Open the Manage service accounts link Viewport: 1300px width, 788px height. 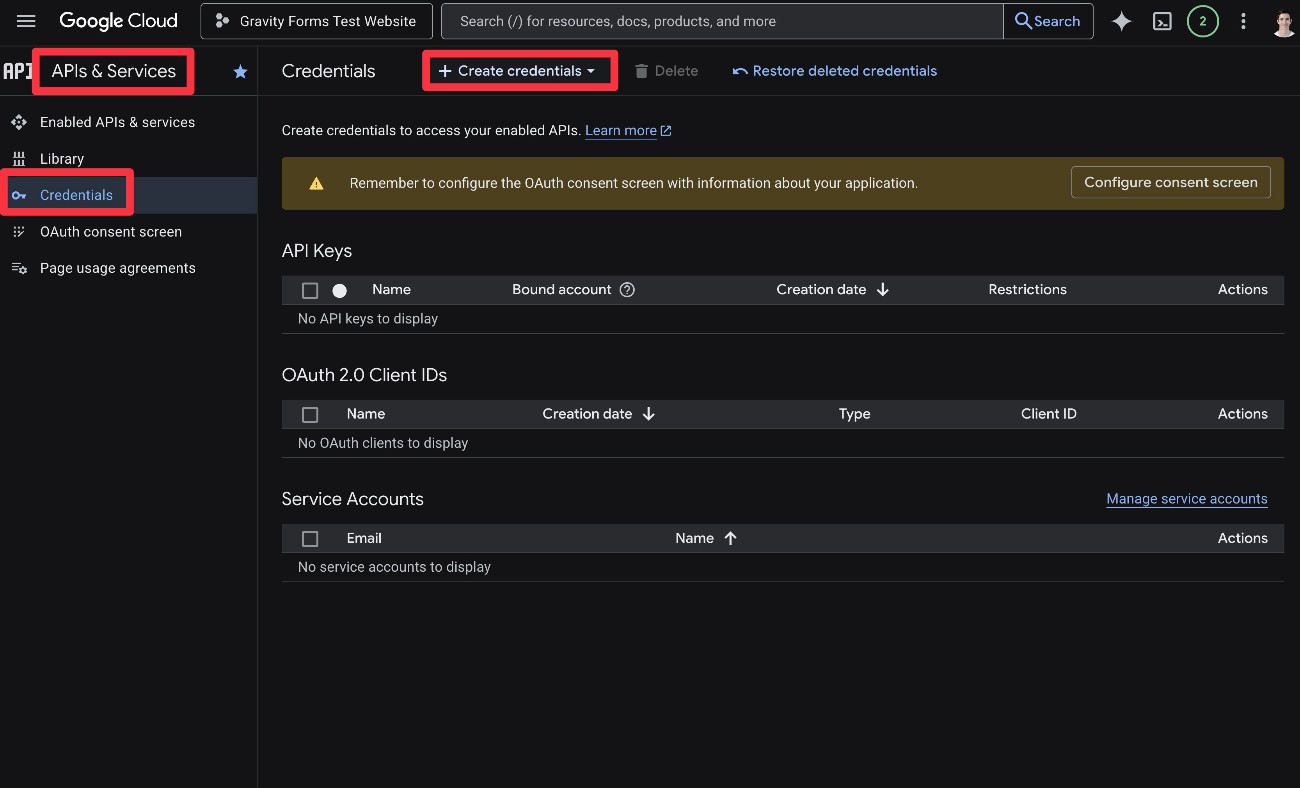coord(1187,498)
